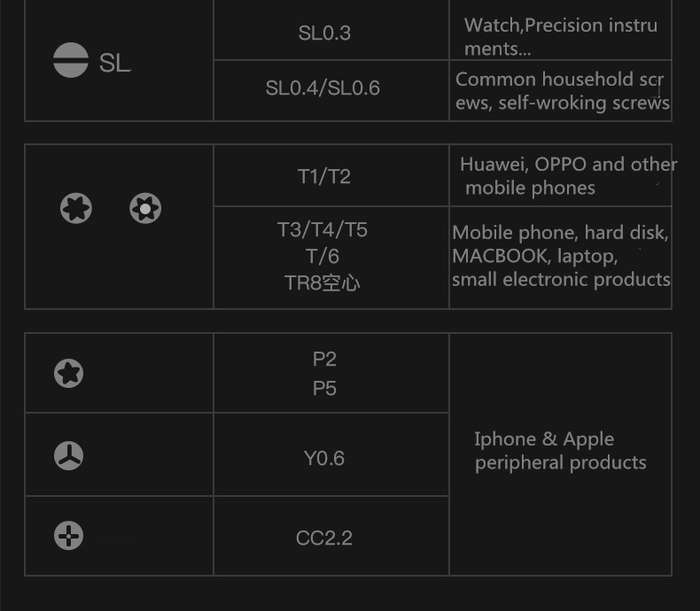
Task: Select the SL label text
Action: pyautogui.click(x=115, y=62)
